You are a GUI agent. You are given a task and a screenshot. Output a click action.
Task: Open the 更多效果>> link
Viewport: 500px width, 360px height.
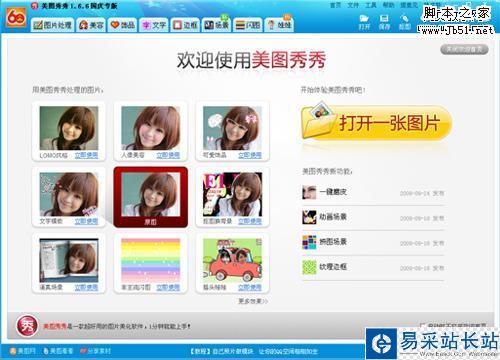click(253, 301)
